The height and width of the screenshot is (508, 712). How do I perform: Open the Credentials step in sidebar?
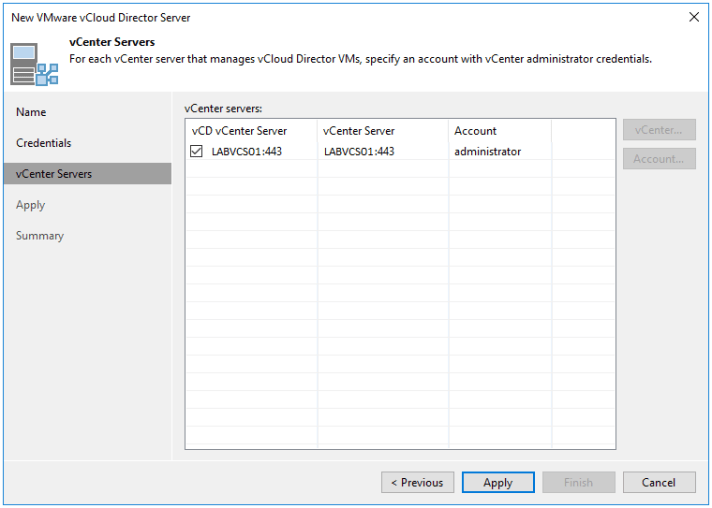[x=44, y=143]
